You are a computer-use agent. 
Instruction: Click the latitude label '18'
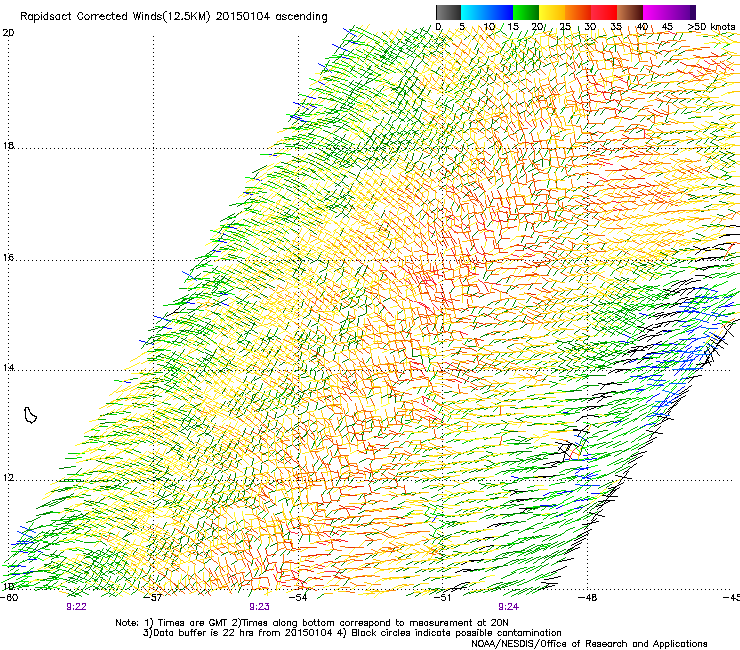click(x=8, y=145)
